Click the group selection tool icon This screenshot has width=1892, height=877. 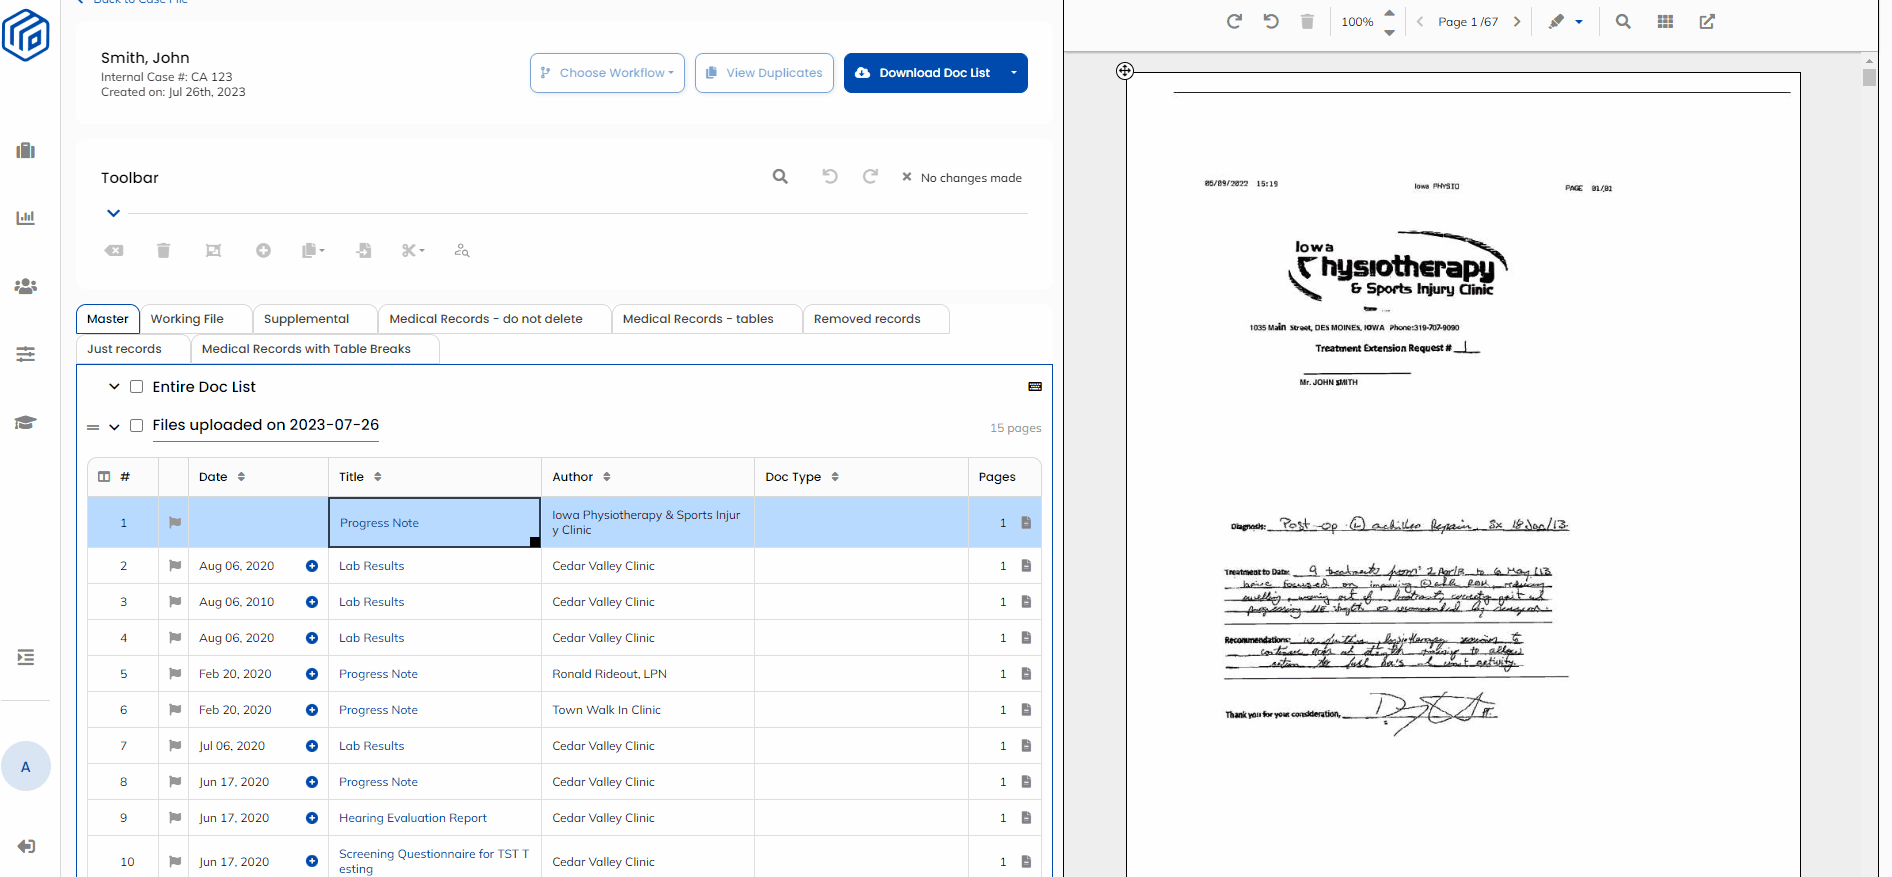tap(213, 250)
